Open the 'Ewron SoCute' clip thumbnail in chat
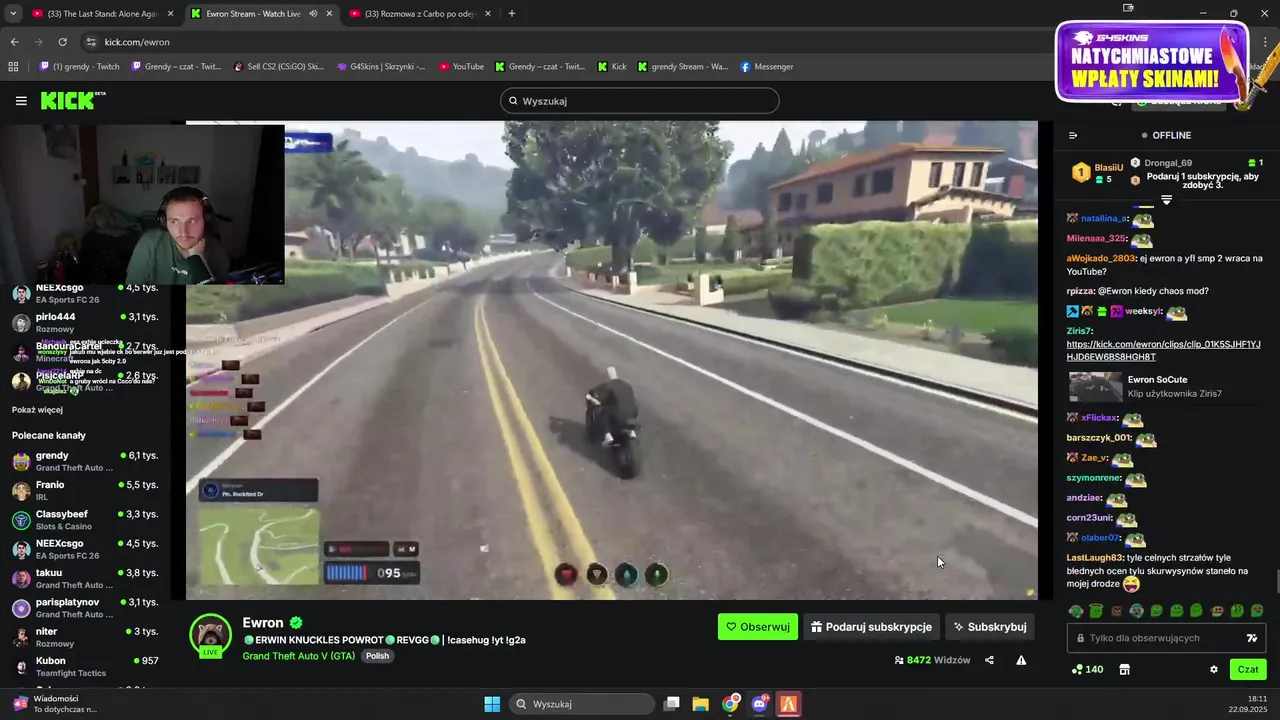The height and width of the screenshot is (720, 1280). 1096,386
